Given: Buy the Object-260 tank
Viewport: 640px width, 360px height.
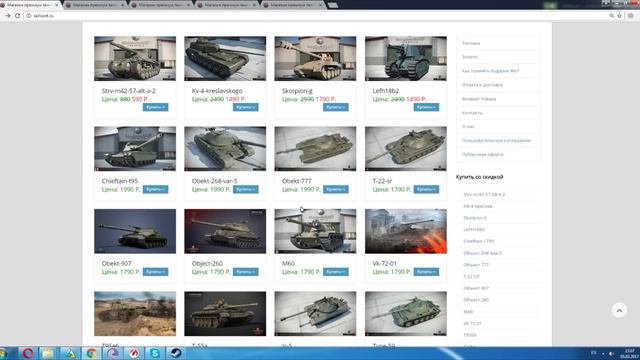Looking at the screenshot, I should tap(245, 272).
